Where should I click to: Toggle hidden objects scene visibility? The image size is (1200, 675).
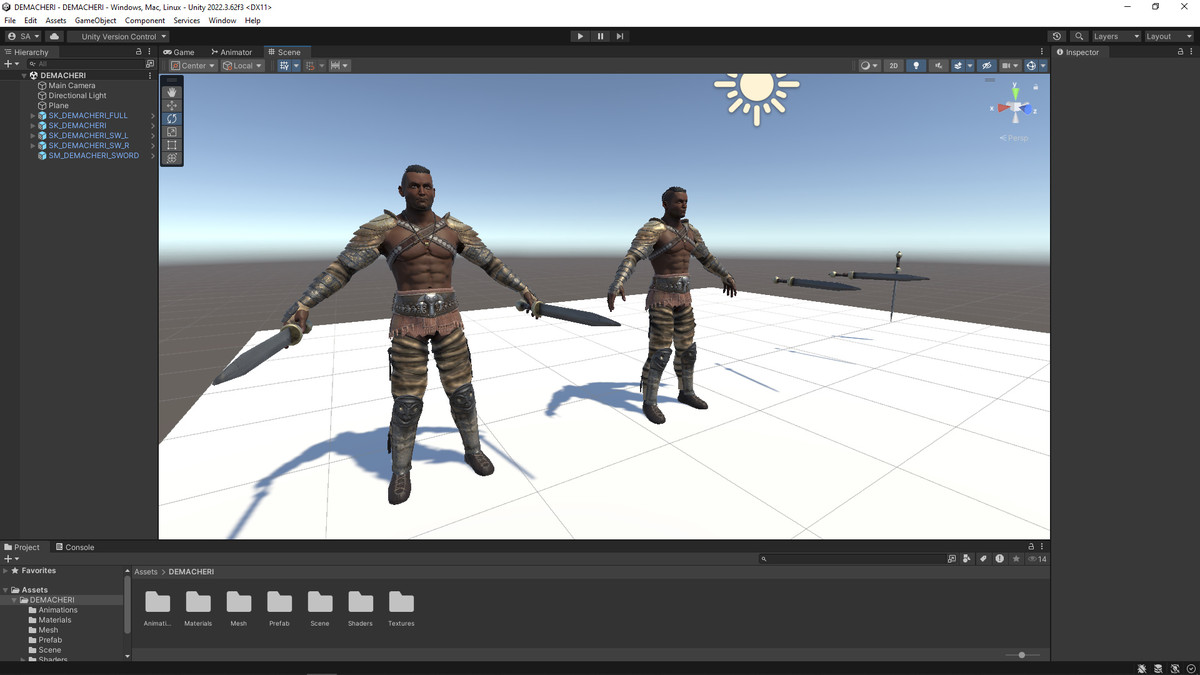pyautogui.click(x=987, y=66)
